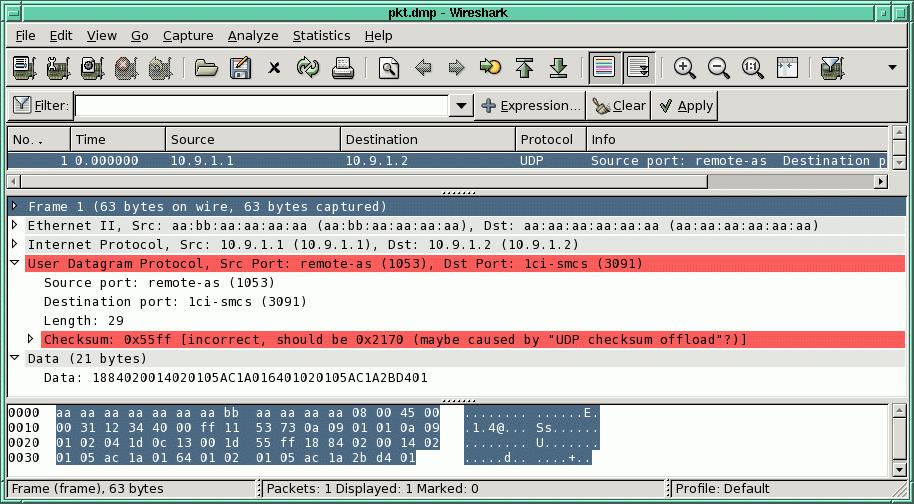
Task: Collapse the Data (21 bytes) node
Action: click(x=15, y=358)
